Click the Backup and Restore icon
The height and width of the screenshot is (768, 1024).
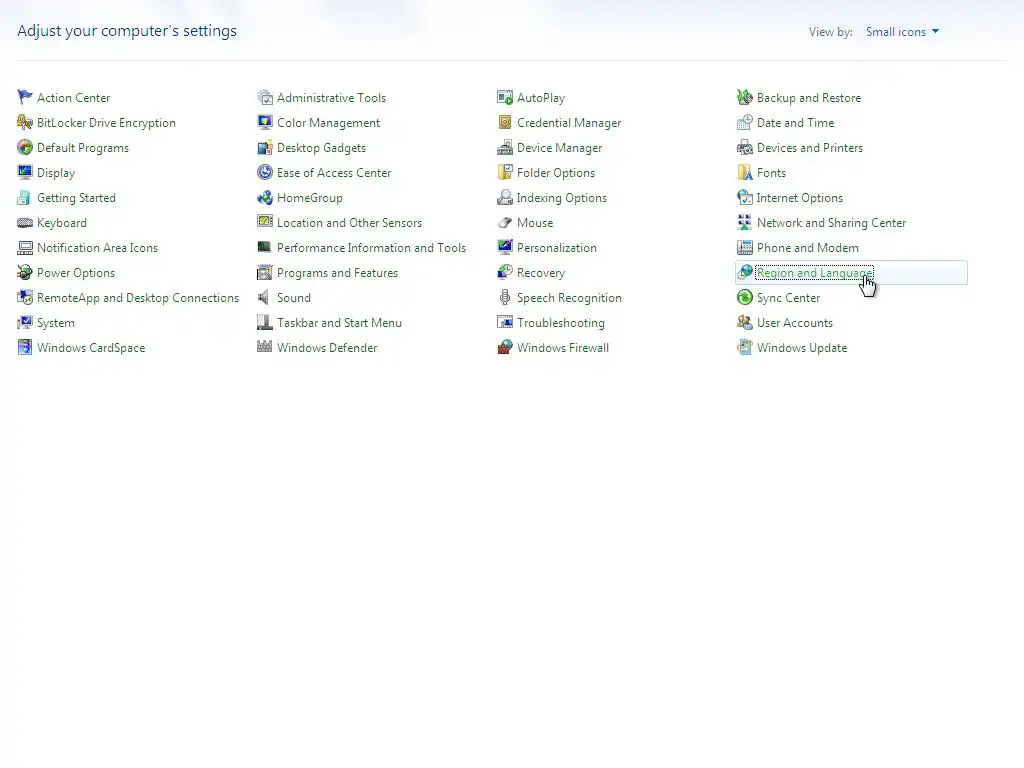click(744, 97)
